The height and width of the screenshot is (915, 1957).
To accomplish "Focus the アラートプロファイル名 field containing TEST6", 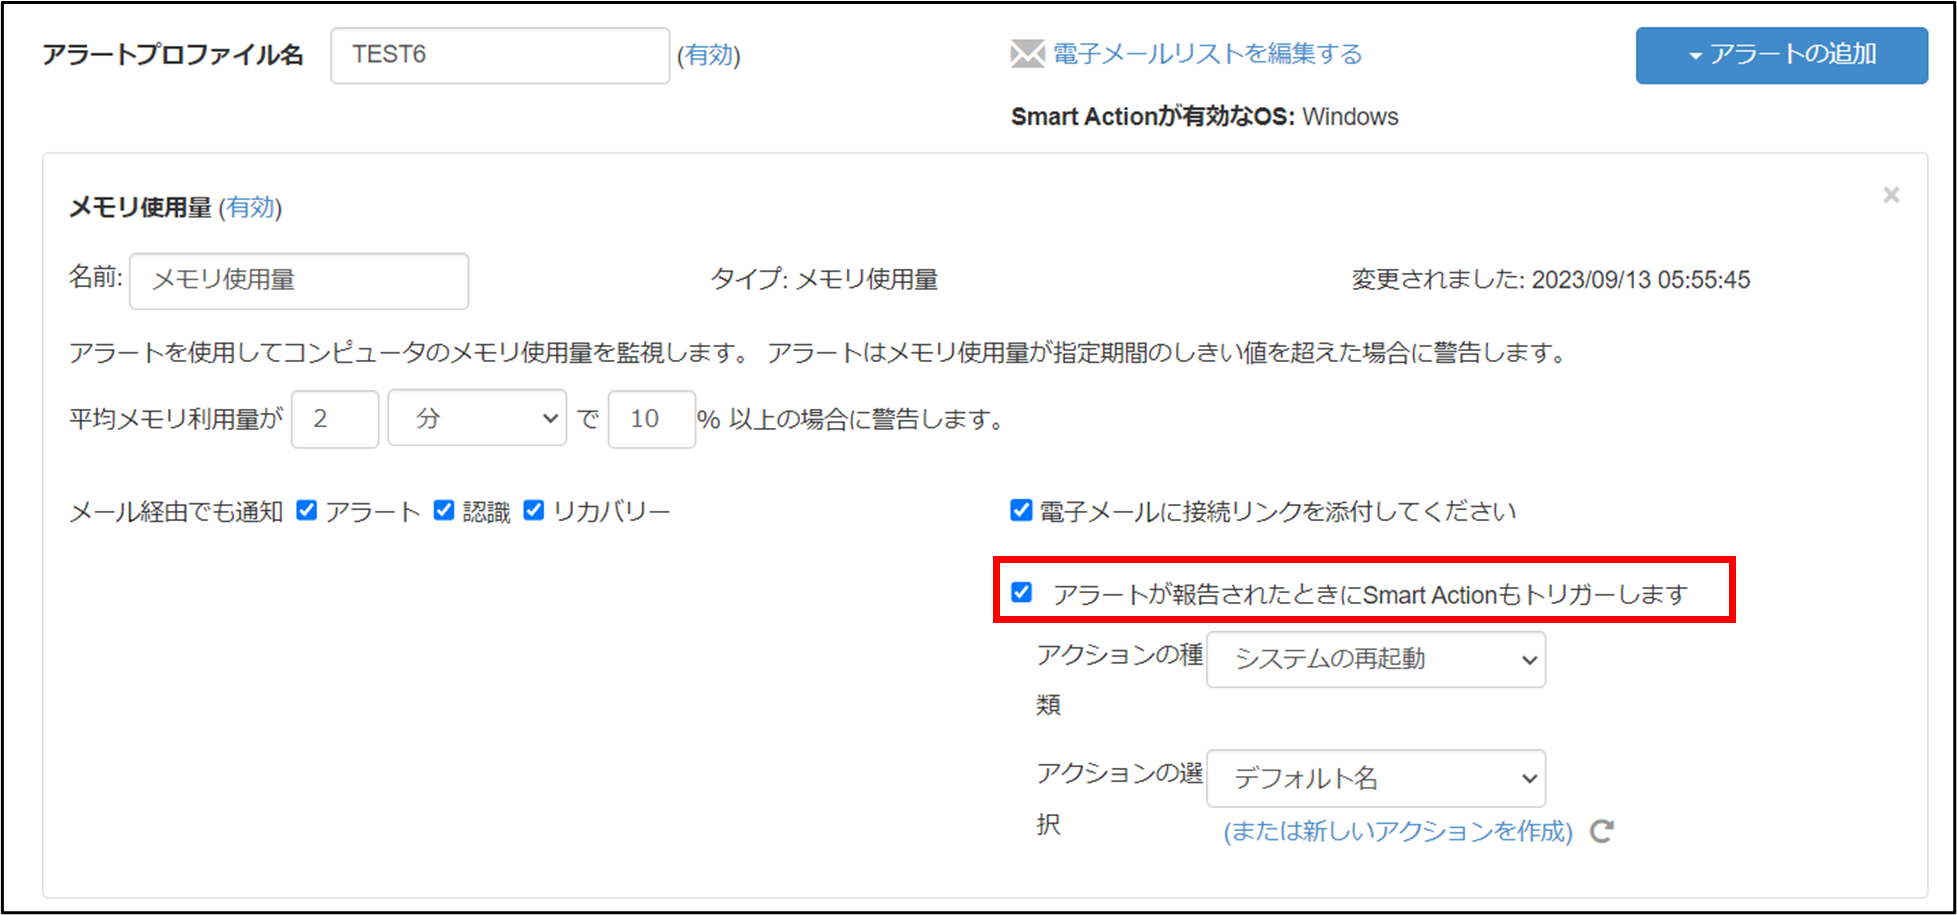I will click(500, 55).
